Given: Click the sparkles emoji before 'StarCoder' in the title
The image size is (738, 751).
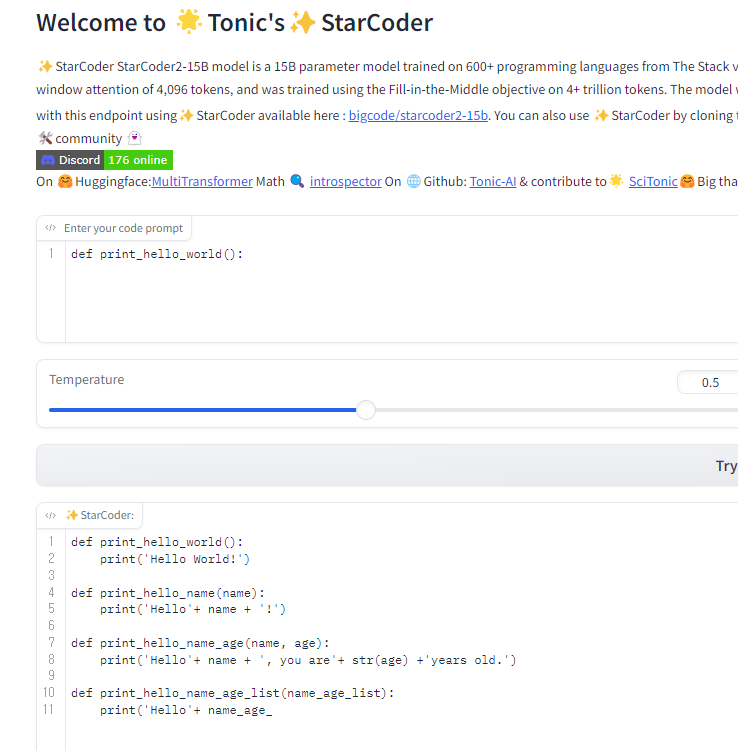Looking at the screenshot, I should tap(303, 23).
